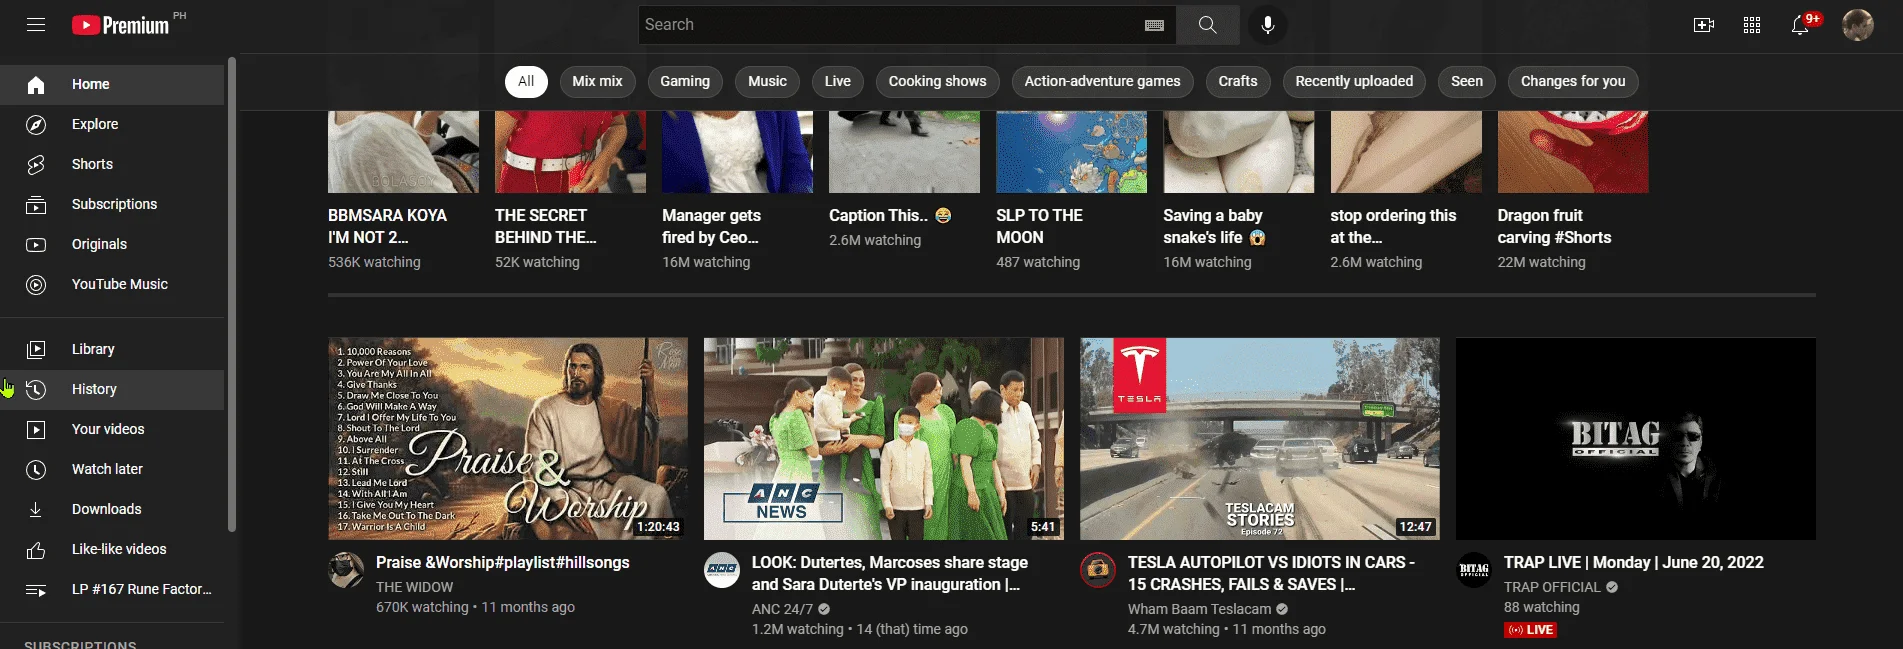The image size is (1903, 649).
Task: Click the YouTube Premium logo
Action: coord(121,25)
